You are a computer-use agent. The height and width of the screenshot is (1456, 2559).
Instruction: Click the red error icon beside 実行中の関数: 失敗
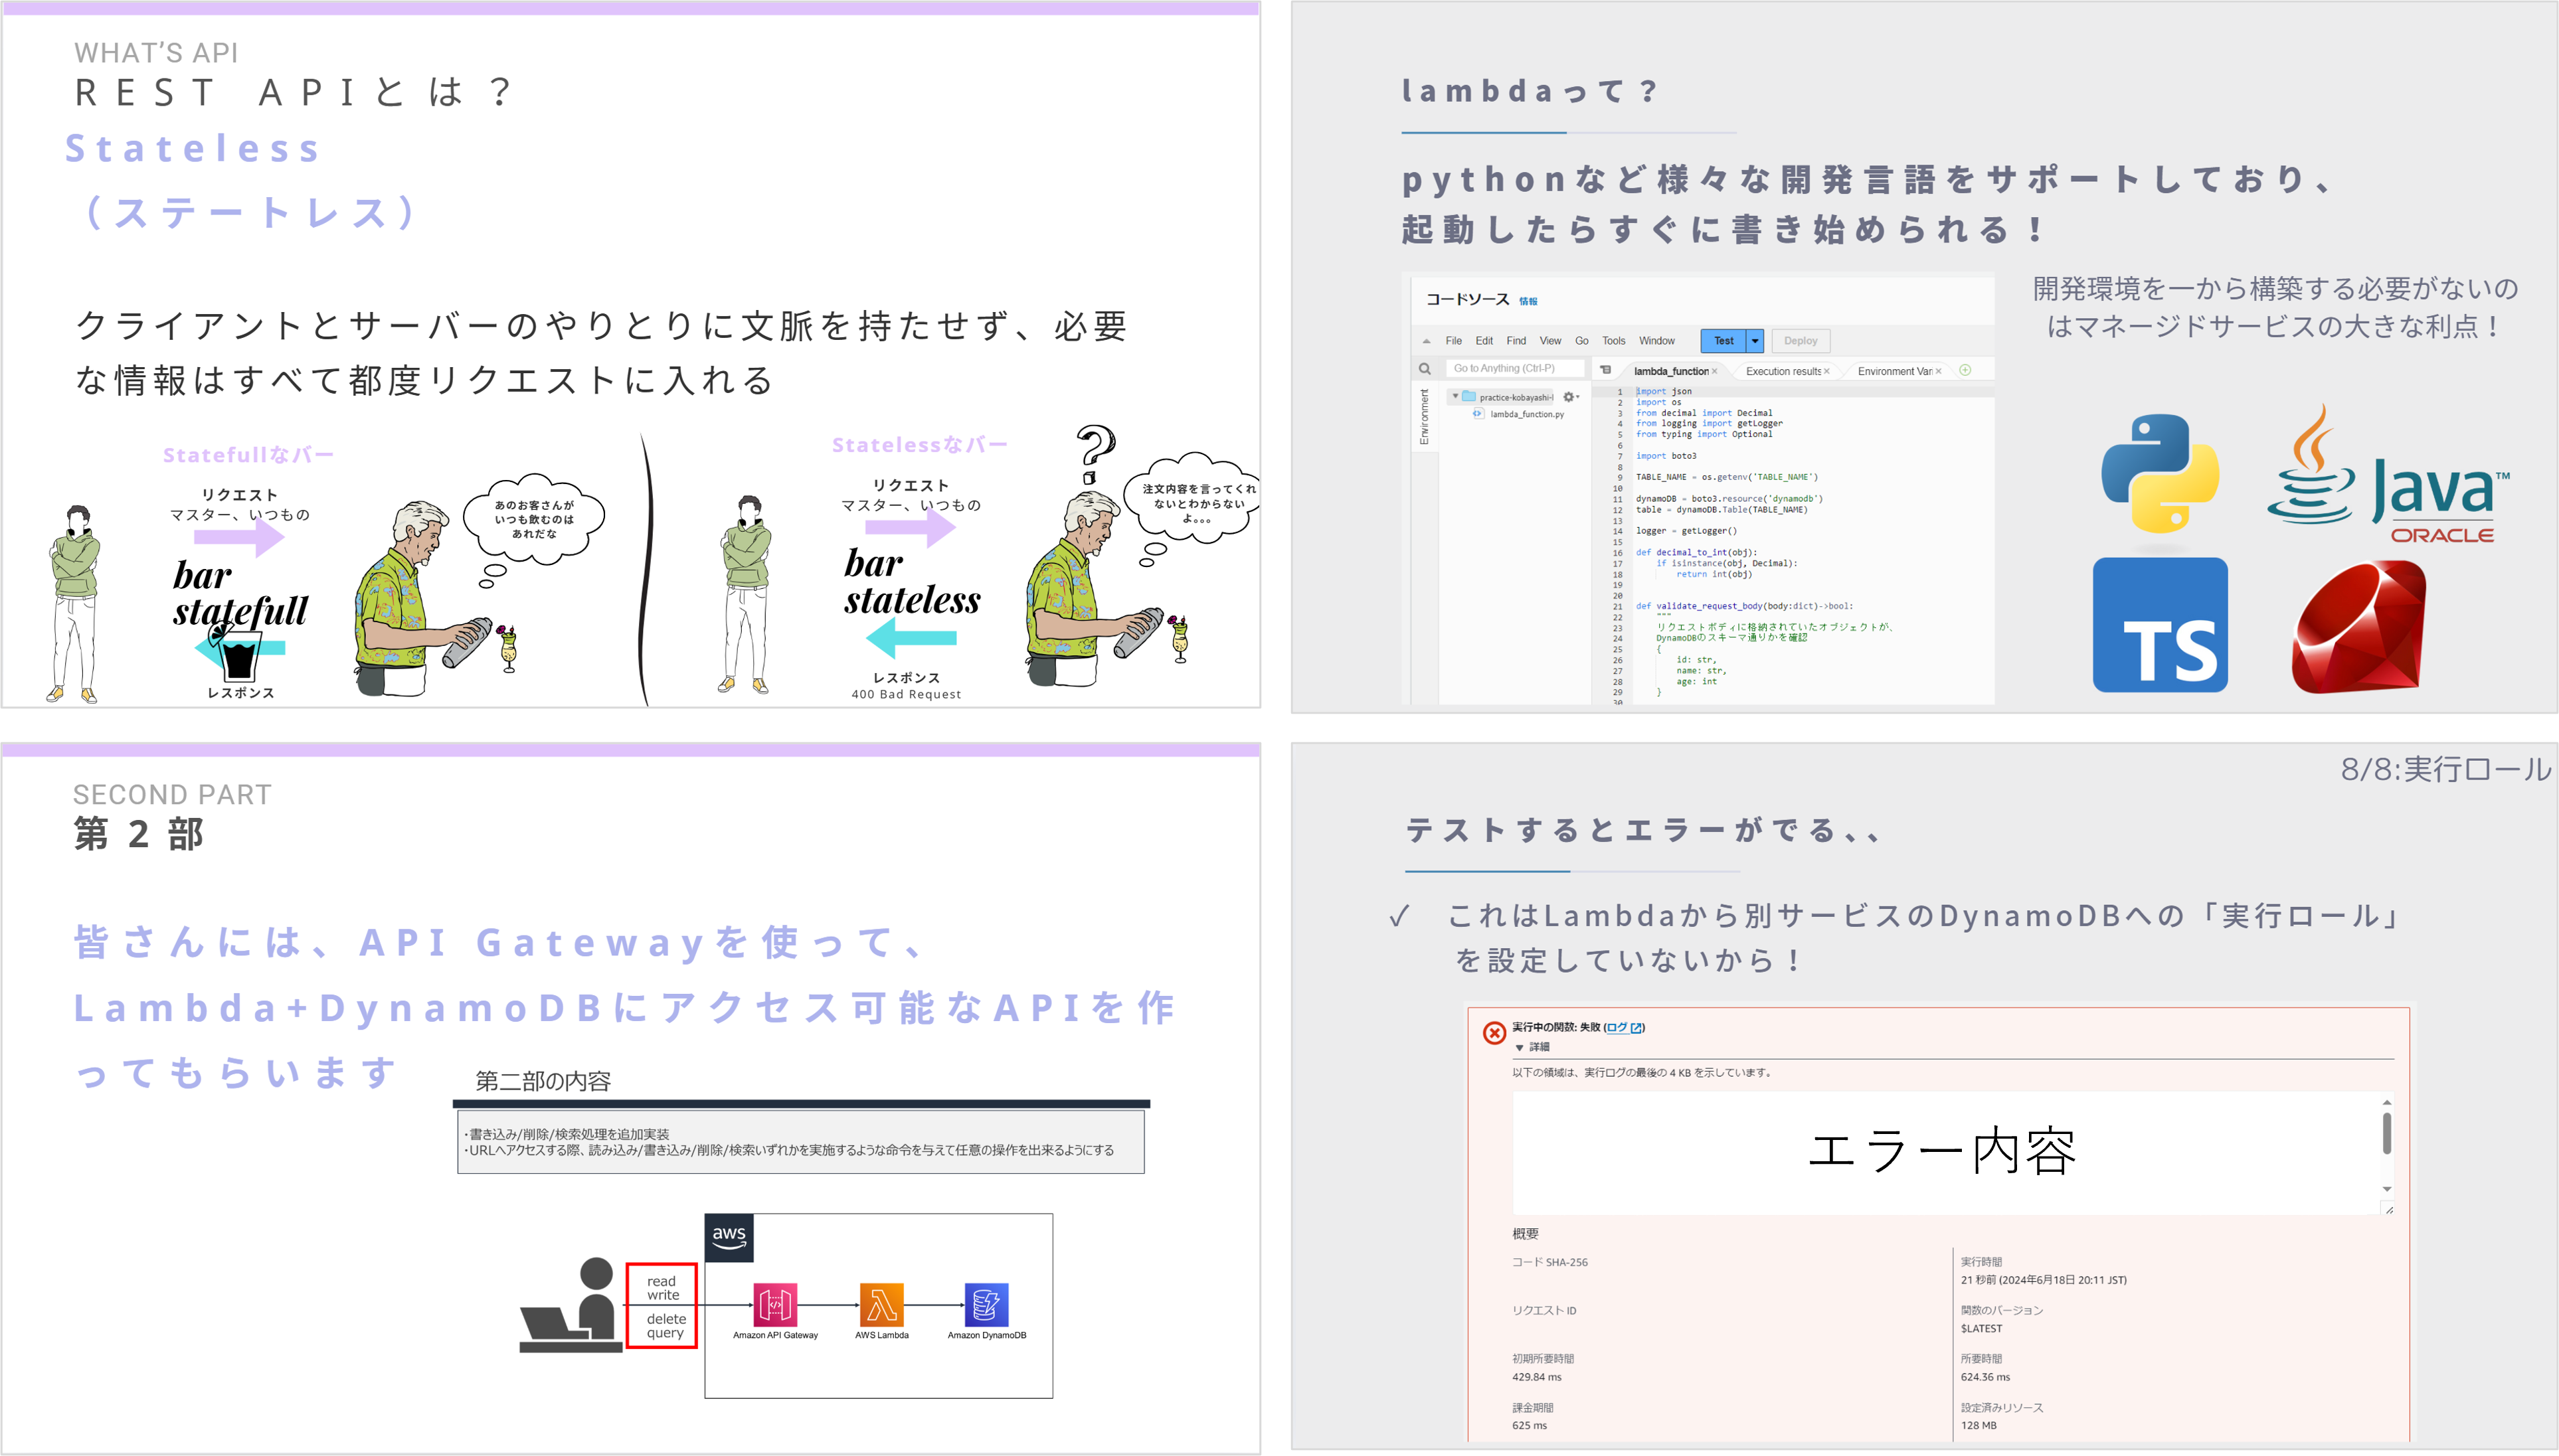1495,1032
